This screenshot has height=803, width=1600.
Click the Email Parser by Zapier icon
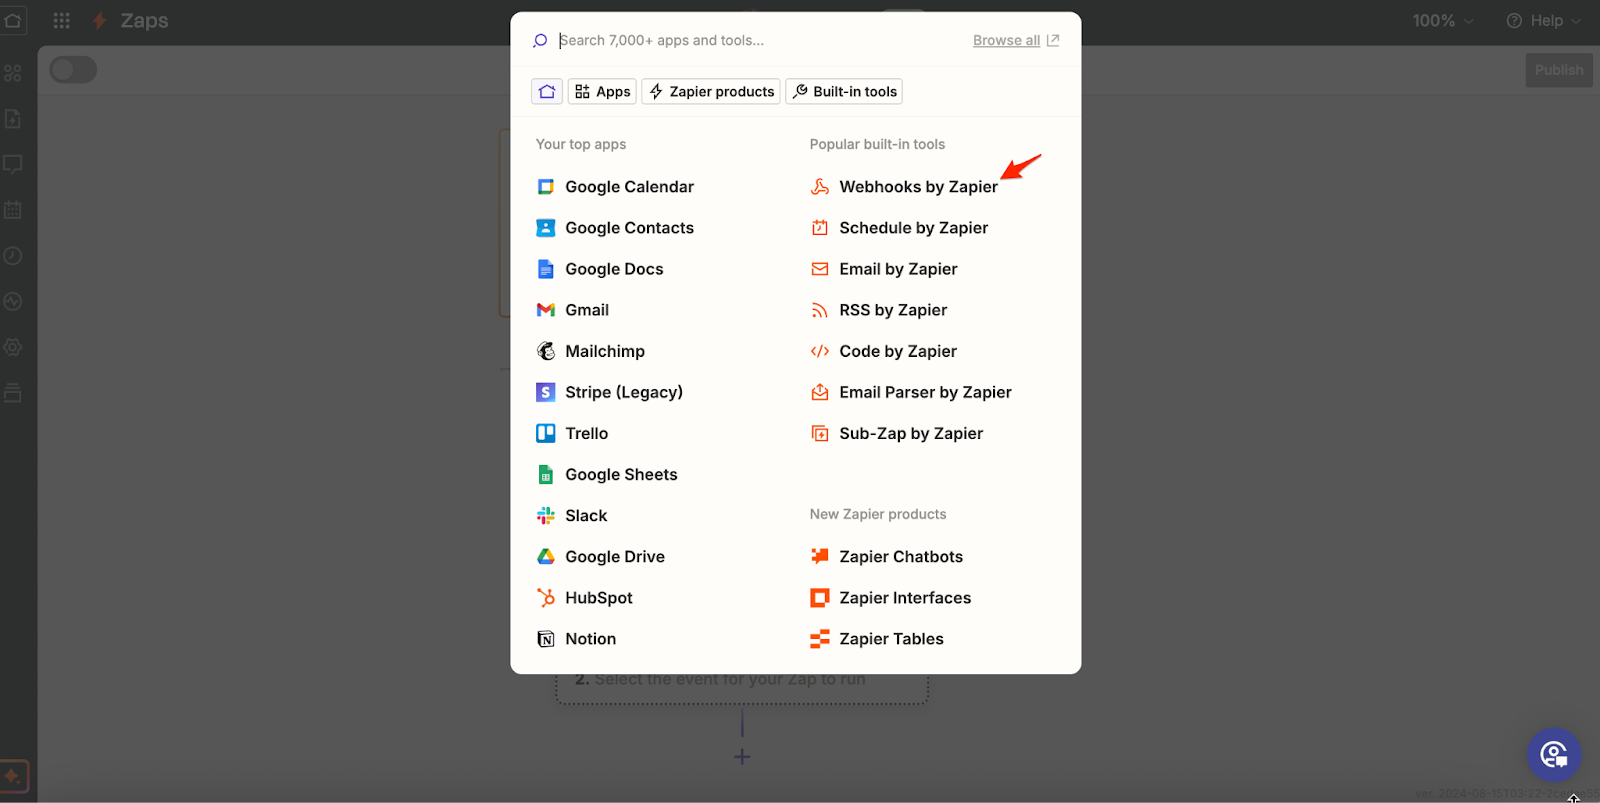point(820,392)
